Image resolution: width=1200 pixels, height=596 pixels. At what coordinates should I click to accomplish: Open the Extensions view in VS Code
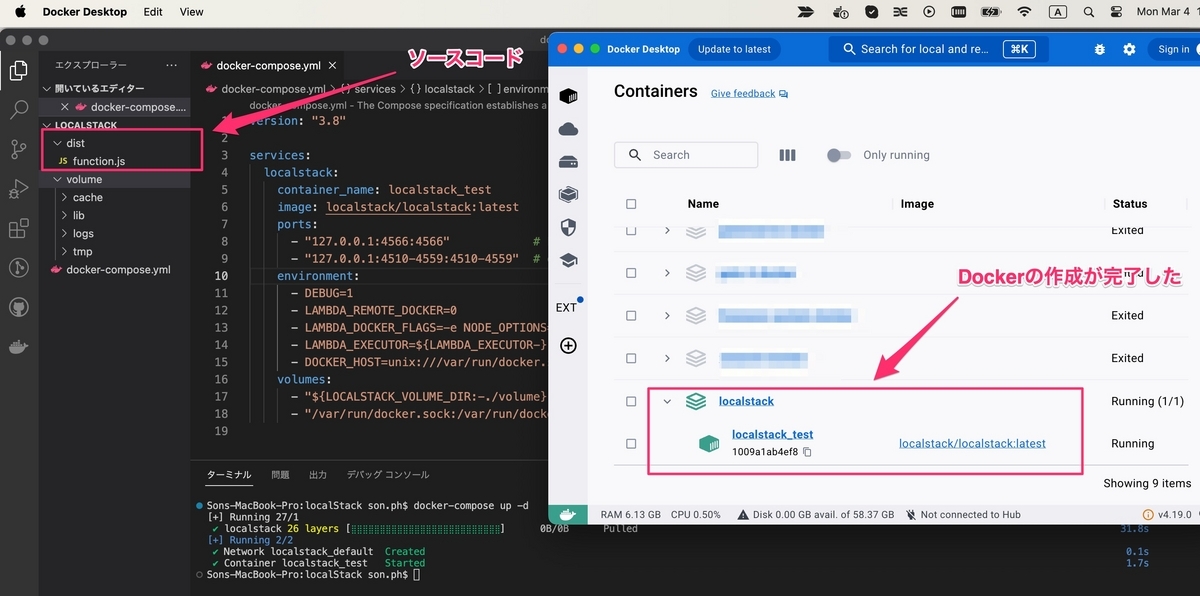[x=18, y=229]
